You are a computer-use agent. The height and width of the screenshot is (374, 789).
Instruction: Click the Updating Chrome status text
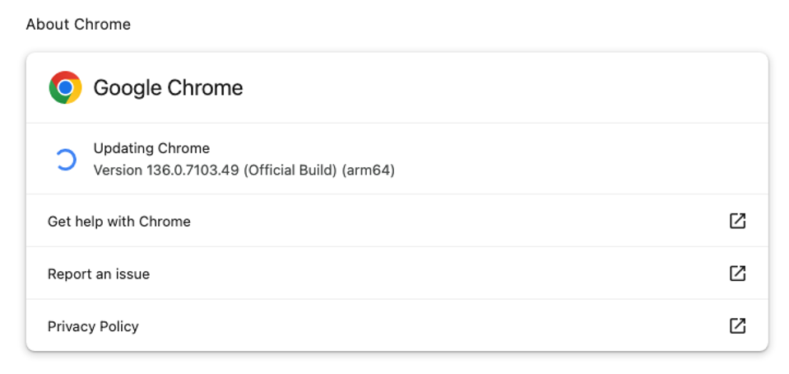151,148
